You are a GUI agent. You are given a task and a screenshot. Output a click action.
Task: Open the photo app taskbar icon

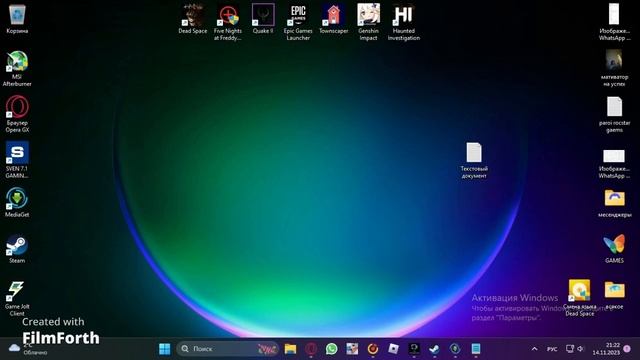352,349
